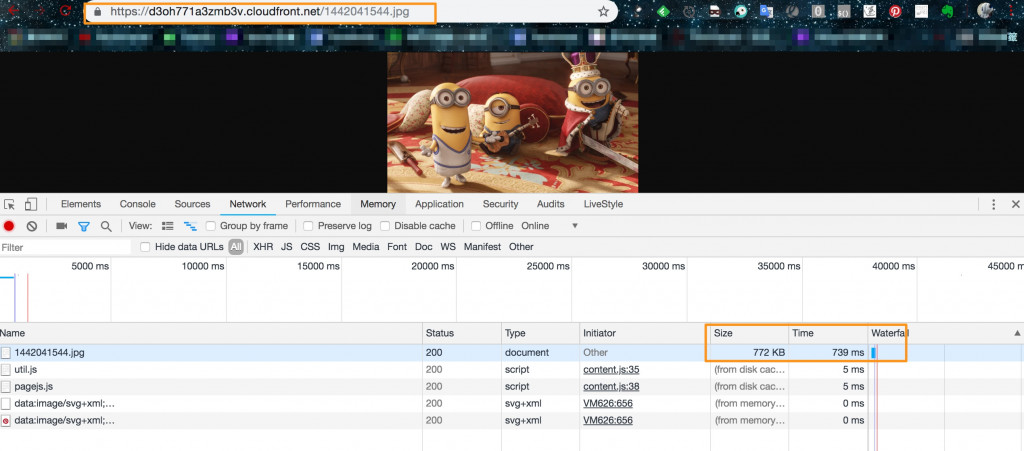Toggle the device toolbar icon
1024x451 pixels.
point(31,204)
